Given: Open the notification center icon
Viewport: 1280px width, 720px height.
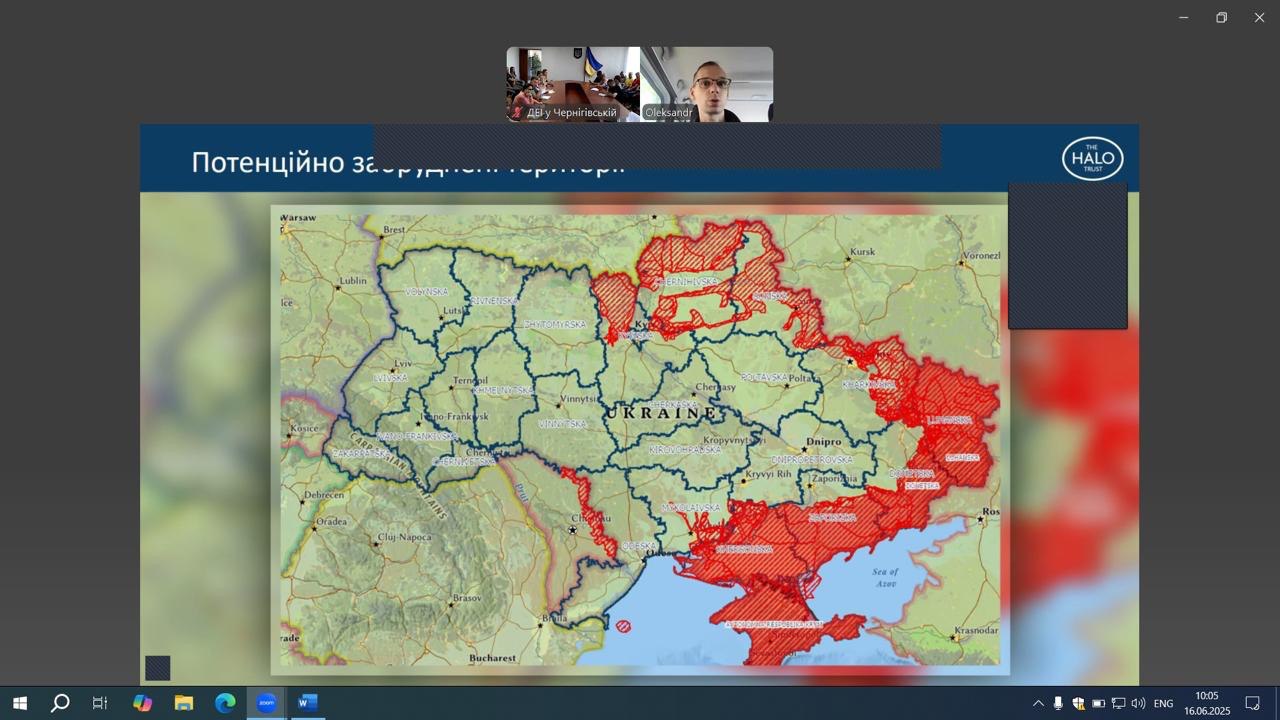Looking at the screenshot, I should point(1252,703).
